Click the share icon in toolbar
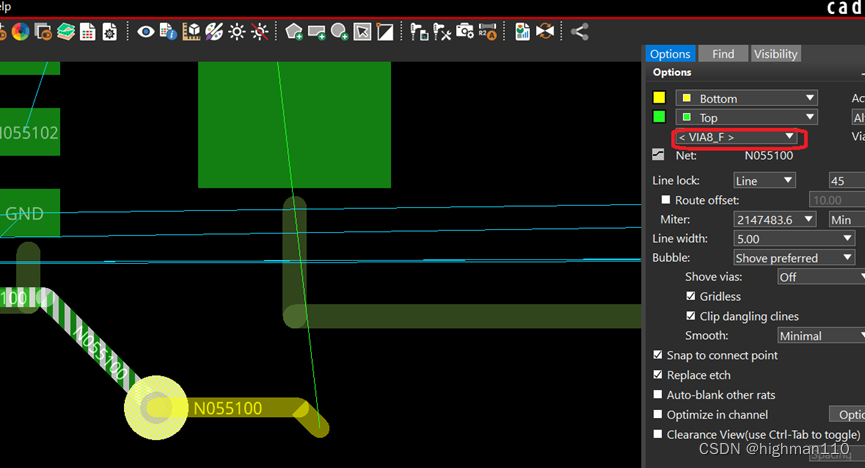Image resolution: width=865 pixels, height=468 pixels. point(580,32)
